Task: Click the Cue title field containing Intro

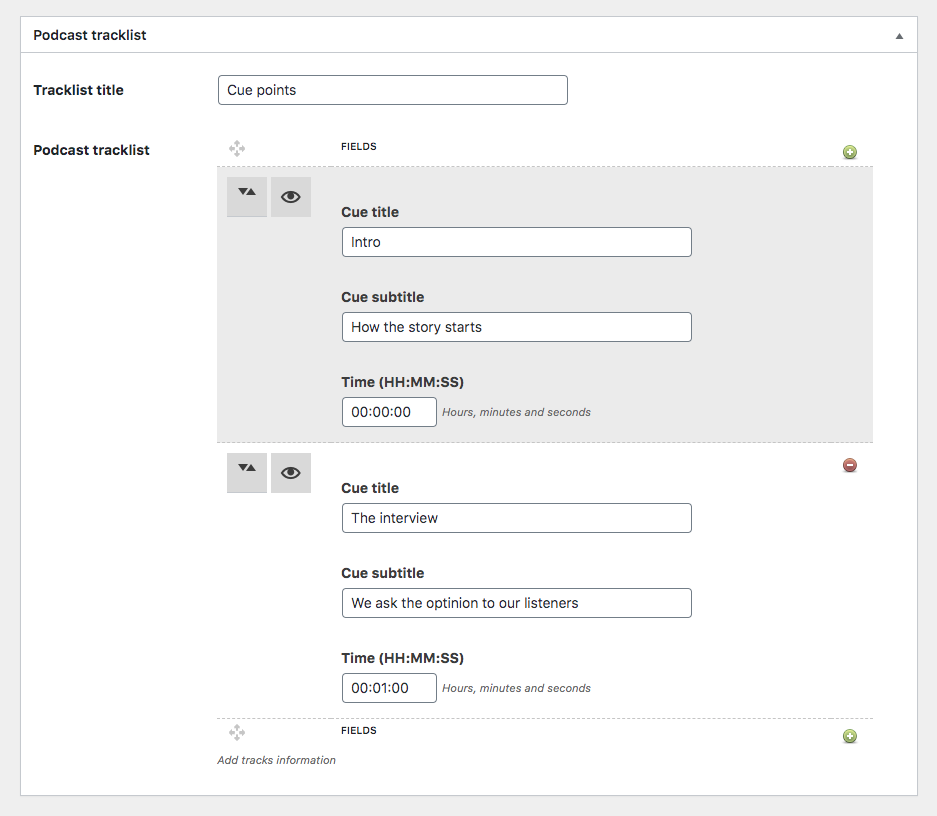Action: pyautogui.click(x=517, y=242)
